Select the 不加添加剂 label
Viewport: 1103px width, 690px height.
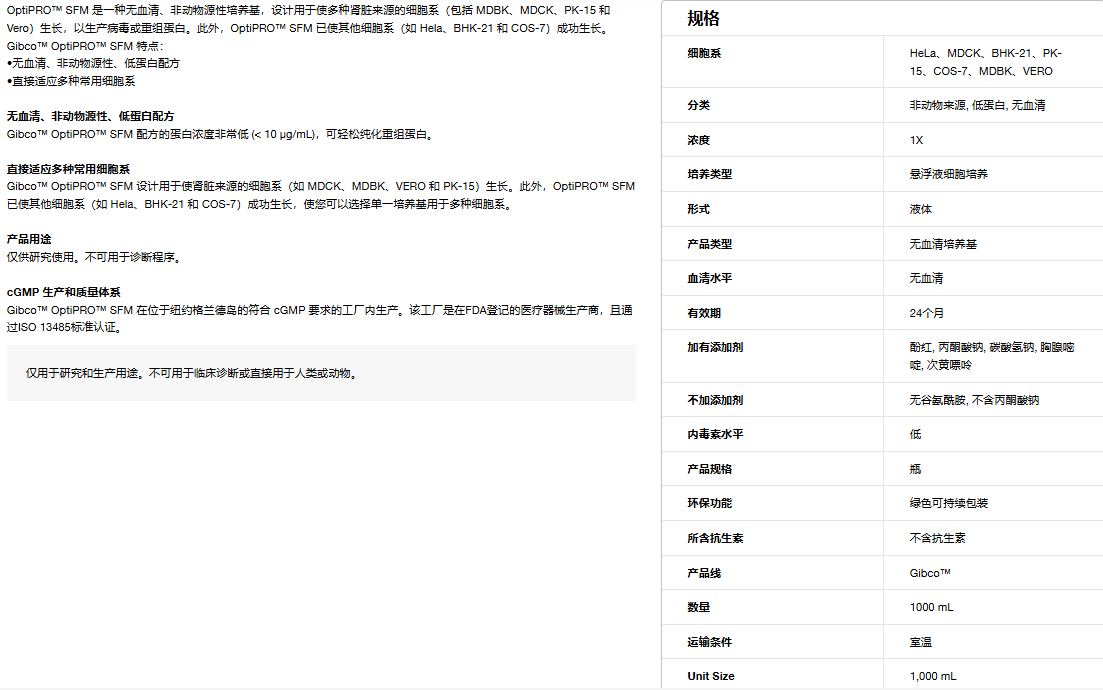click(715, 400)
